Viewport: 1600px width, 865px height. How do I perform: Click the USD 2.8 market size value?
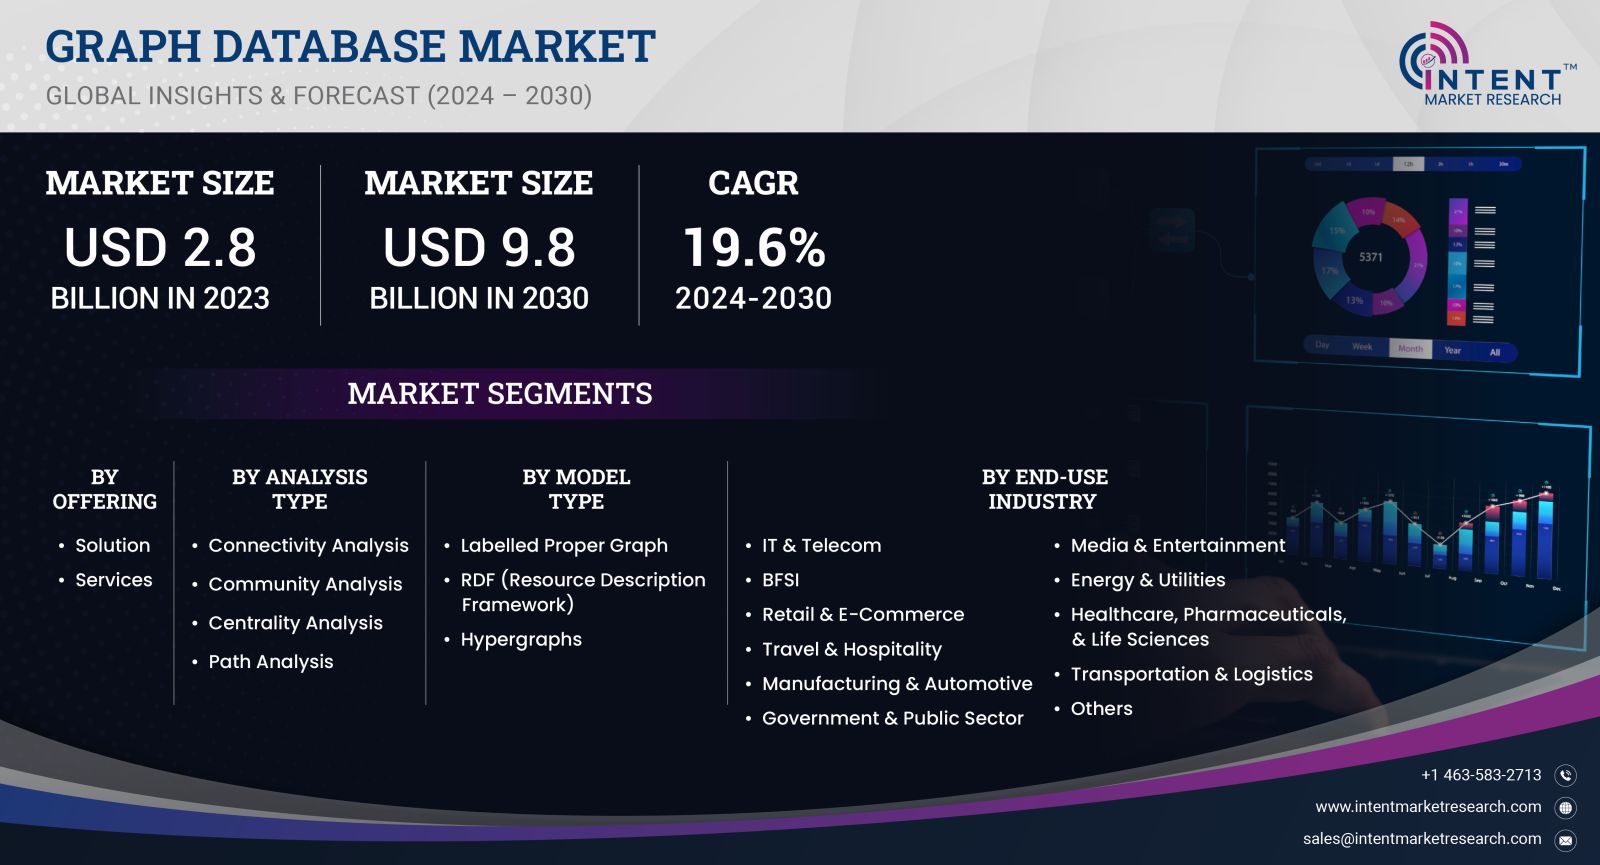click(160, 247)
